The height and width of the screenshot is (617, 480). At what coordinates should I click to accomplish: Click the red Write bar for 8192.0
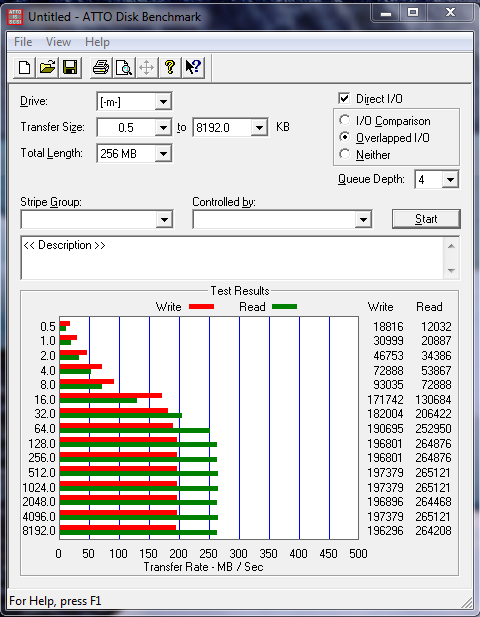coord(118,528)
